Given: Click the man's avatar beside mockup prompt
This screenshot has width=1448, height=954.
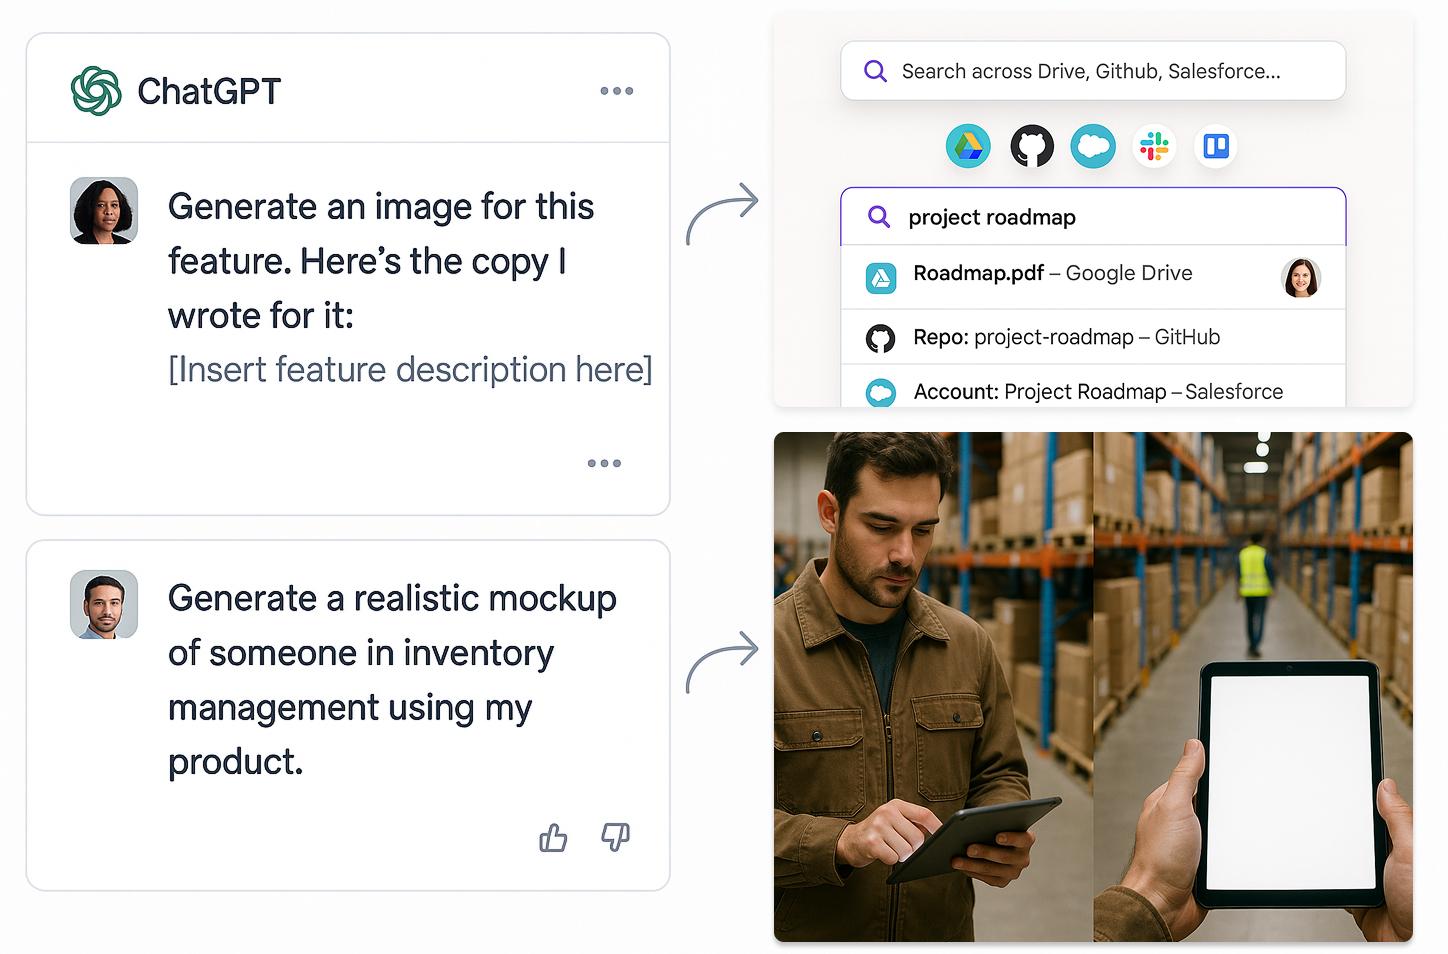Looking at the screenshot, I should (x=104, y=604).
